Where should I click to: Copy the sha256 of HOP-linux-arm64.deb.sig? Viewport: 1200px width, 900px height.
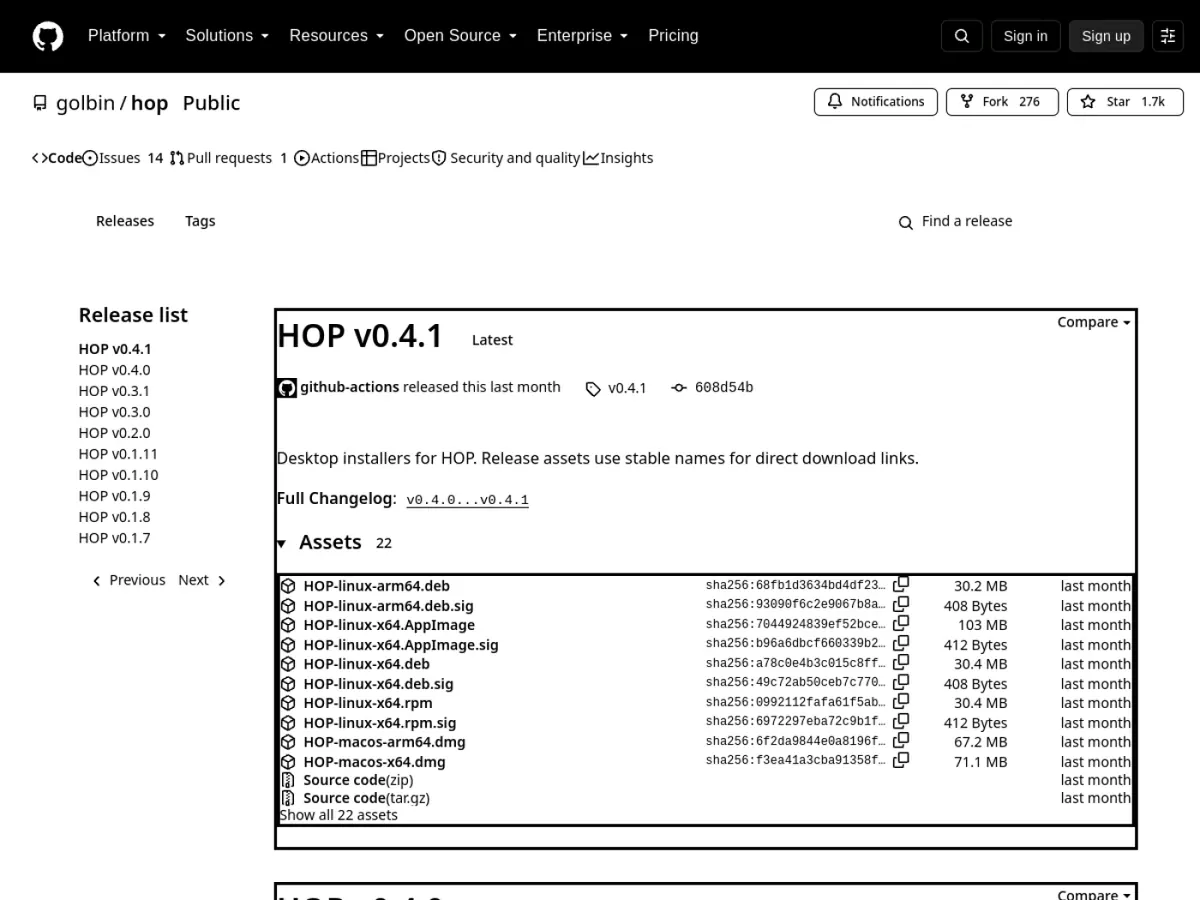coord(901,604)
